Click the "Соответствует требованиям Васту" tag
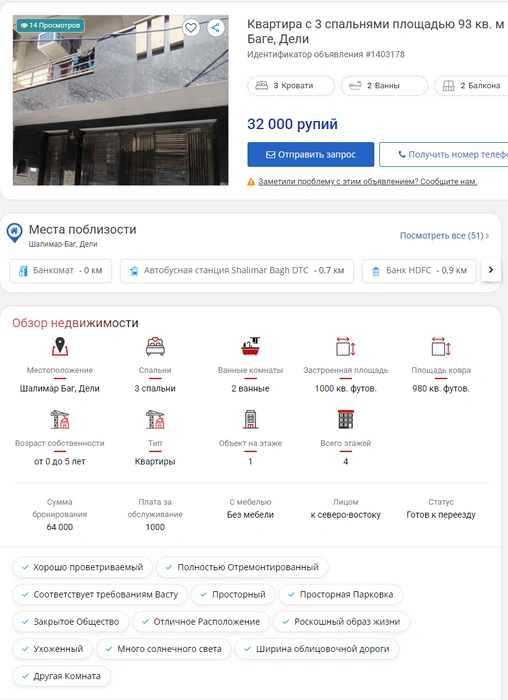The height and width of the screenshot is (700, 508). click(100, 595)
